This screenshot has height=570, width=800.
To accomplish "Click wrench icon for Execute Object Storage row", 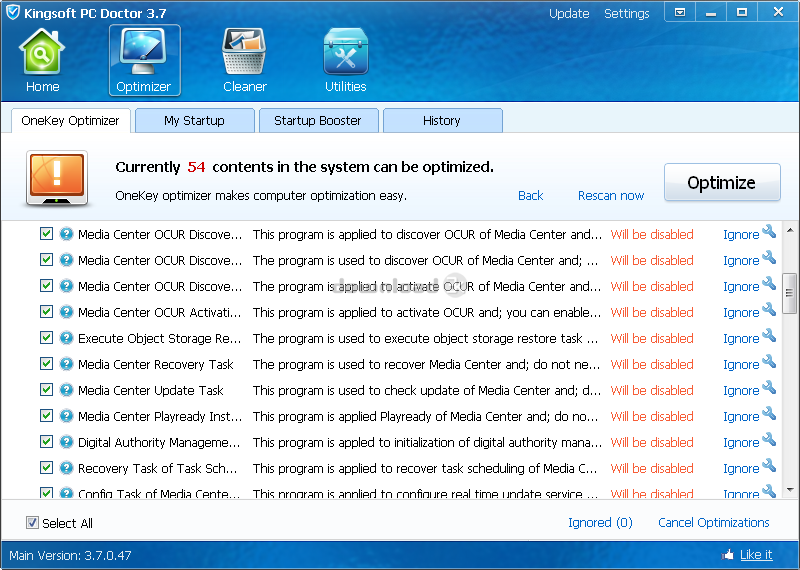I will tap(769, 336).
